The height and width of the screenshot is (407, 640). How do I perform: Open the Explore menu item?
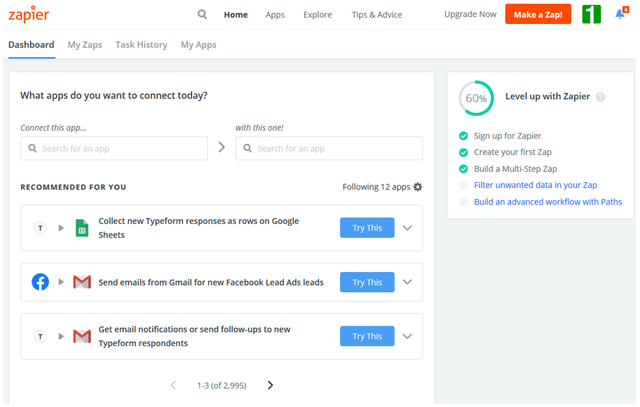coord(318,15)
